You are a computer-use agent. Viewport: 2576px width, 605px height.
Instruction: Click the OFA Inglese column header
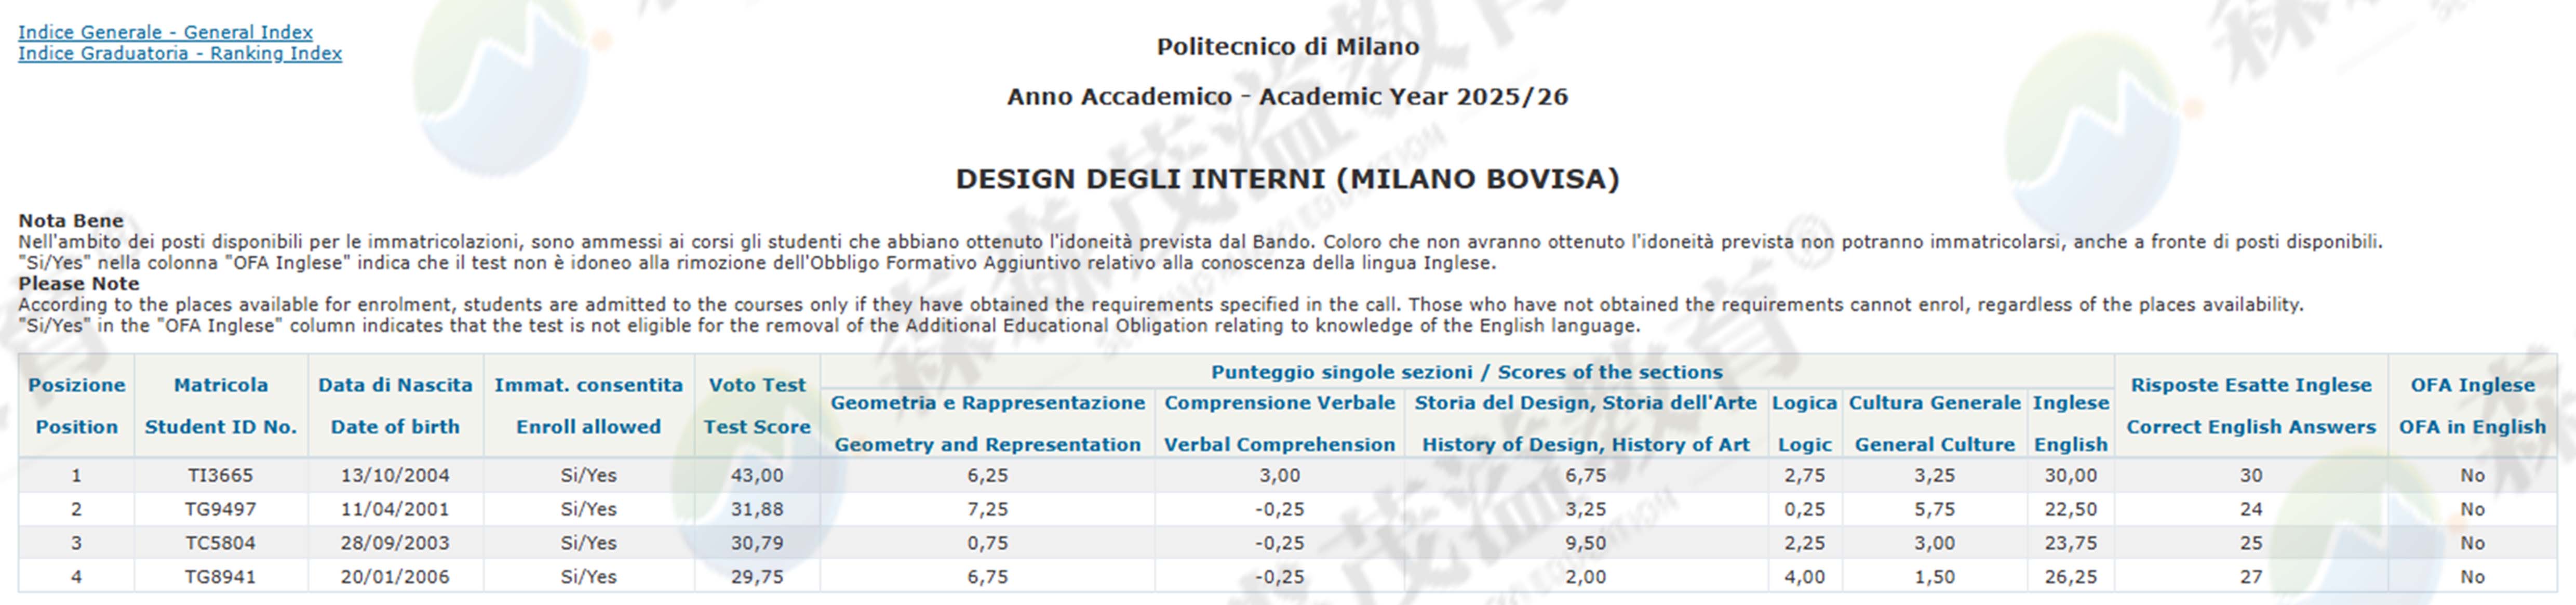click(2472, 406)
